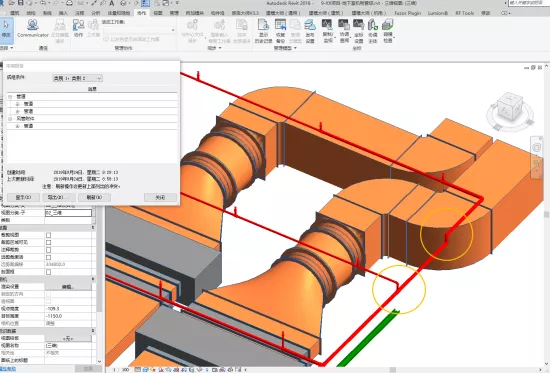Image resolution: width=550 pixels, height=373 pixels.
Task: Click Open folder icon in quick access toolbar
Action: 12,3
